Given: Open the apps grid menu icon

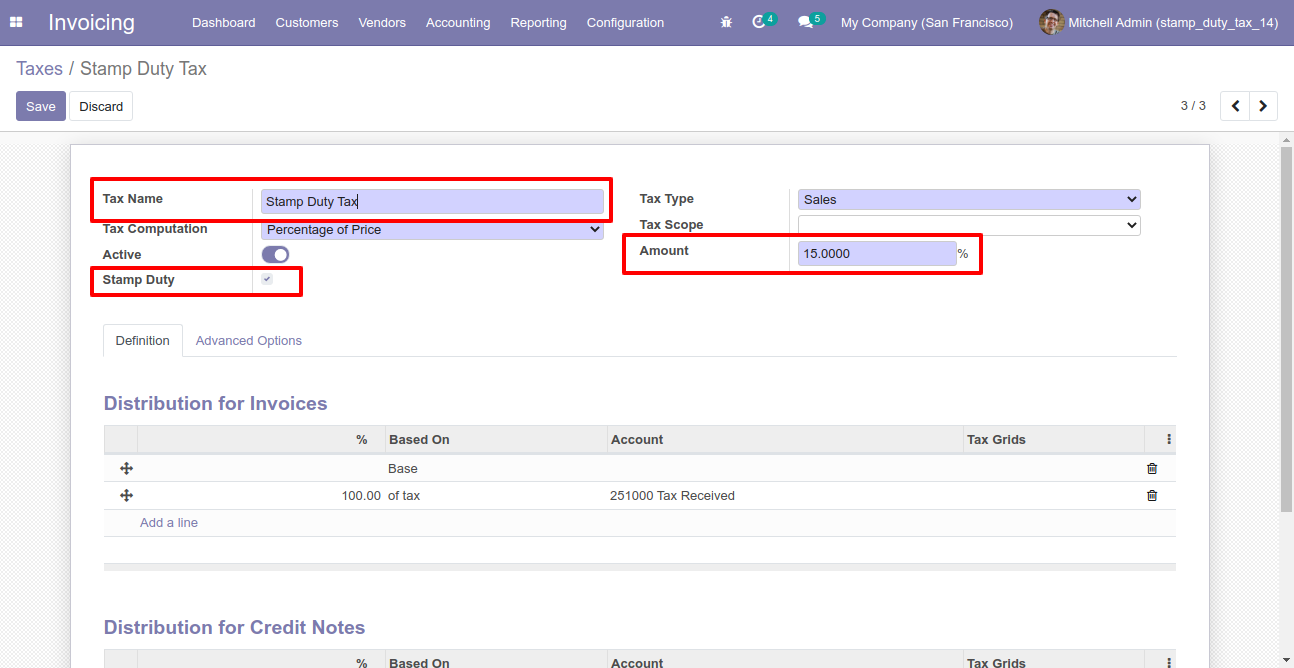Looking at the screenshot, I should tap(16, 22).
